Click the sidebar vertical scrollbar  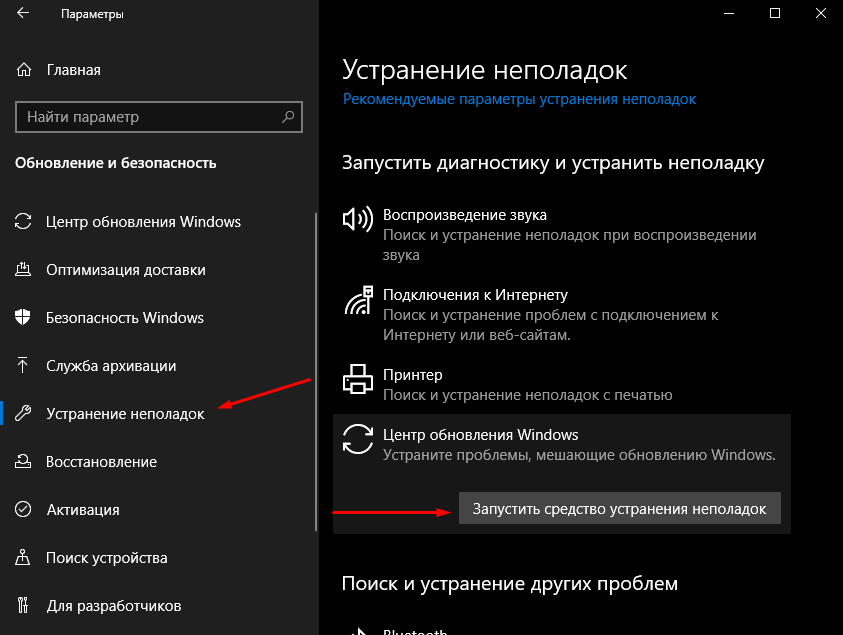click(x=316, y=372)
